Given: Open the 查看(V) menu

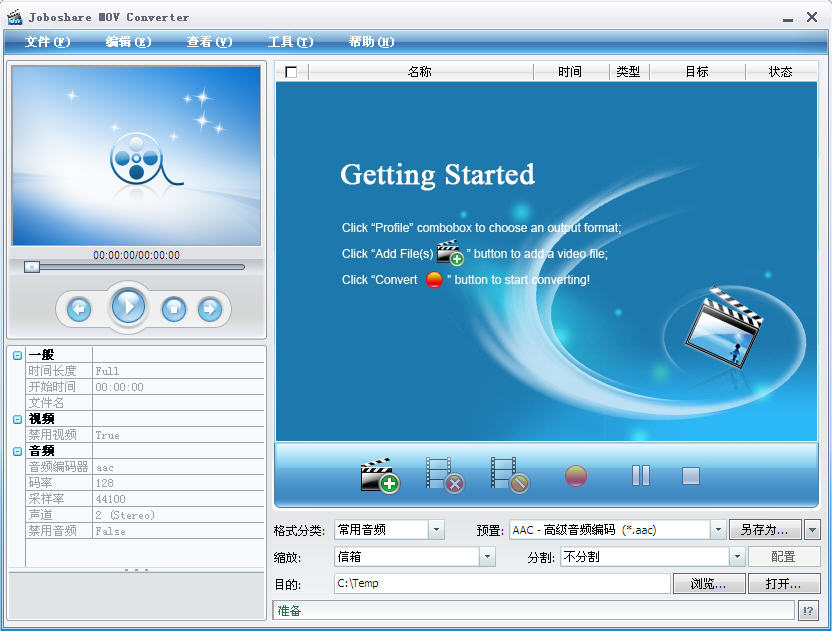Looking at the screenshot, I should 209,41.
